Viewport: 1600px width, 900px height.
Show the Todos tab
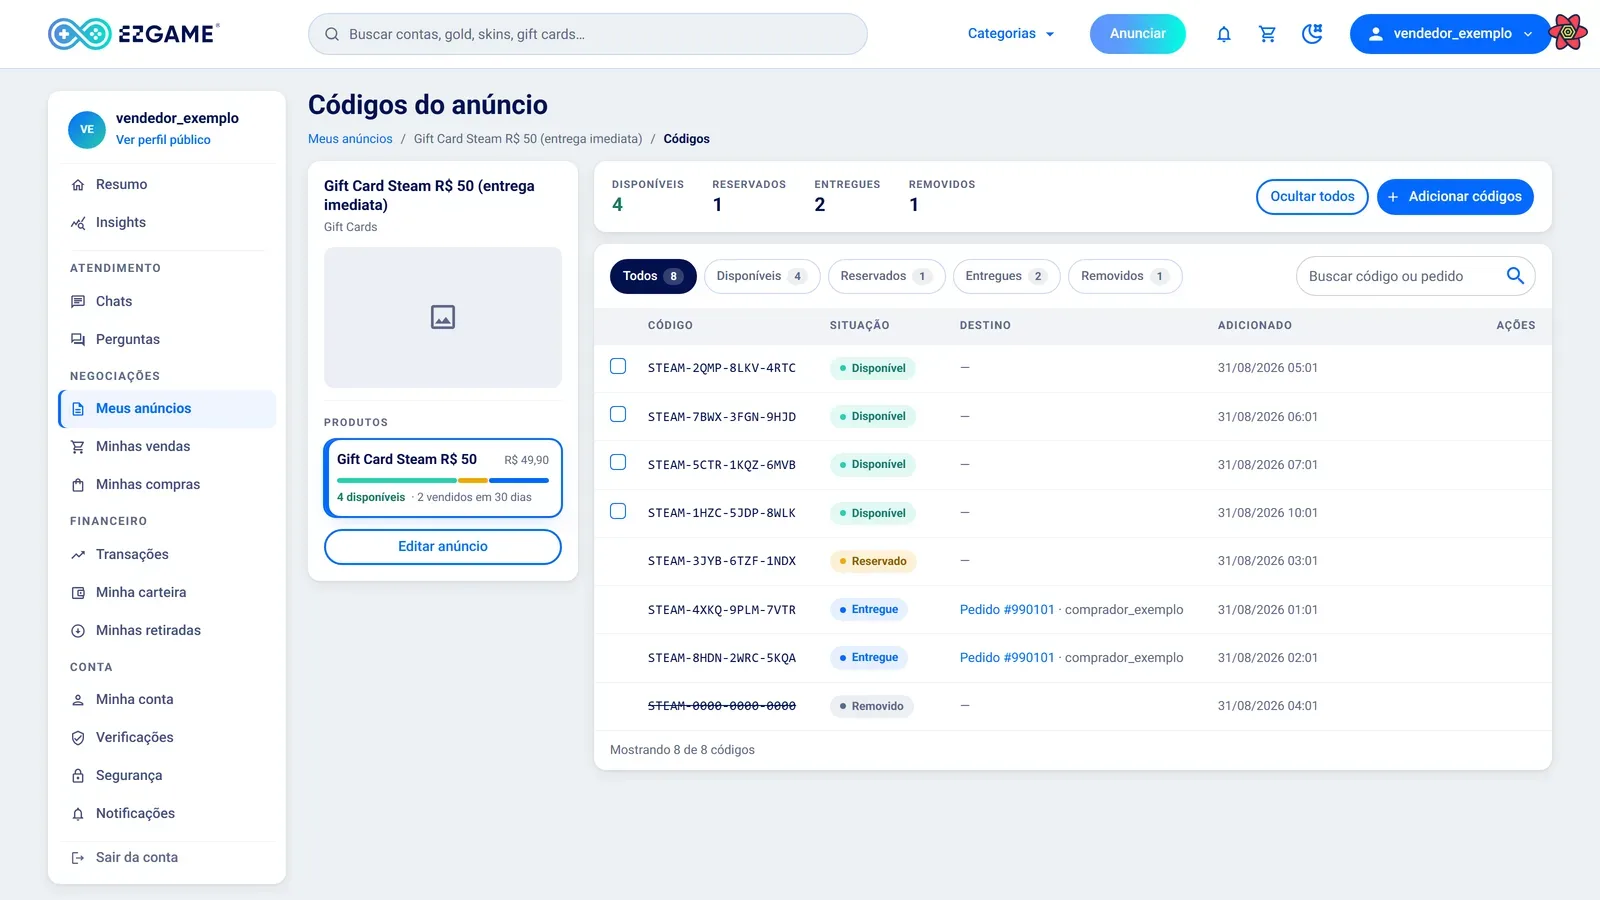[653, 276]
